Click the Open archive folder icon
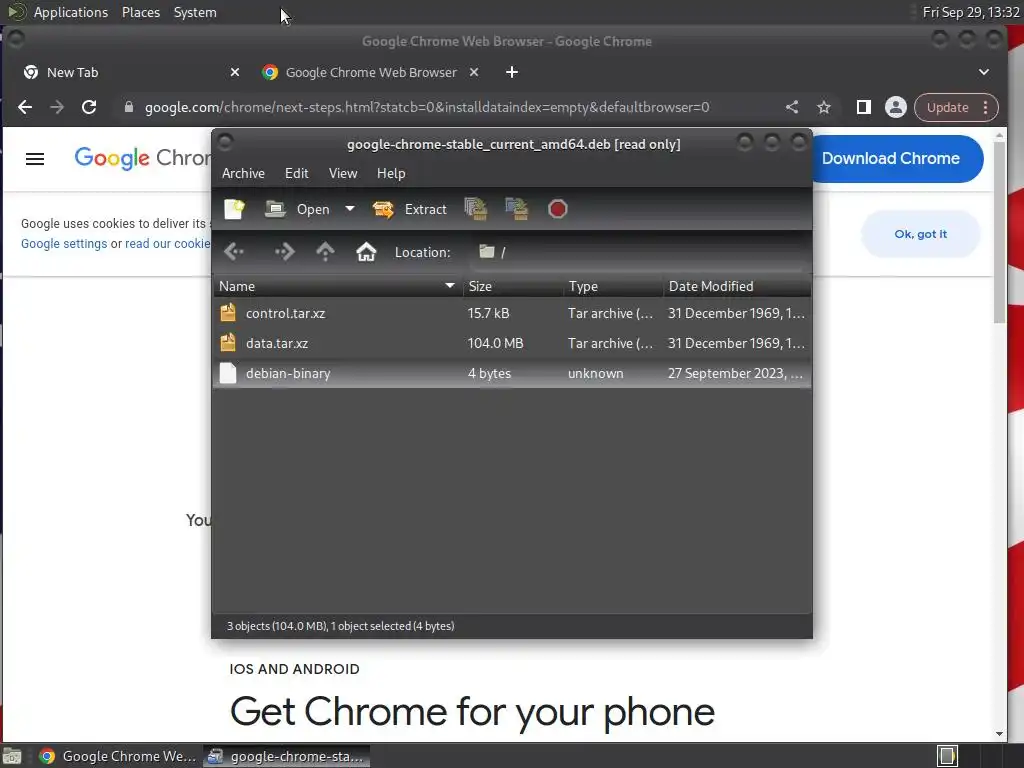 [275, 209]
